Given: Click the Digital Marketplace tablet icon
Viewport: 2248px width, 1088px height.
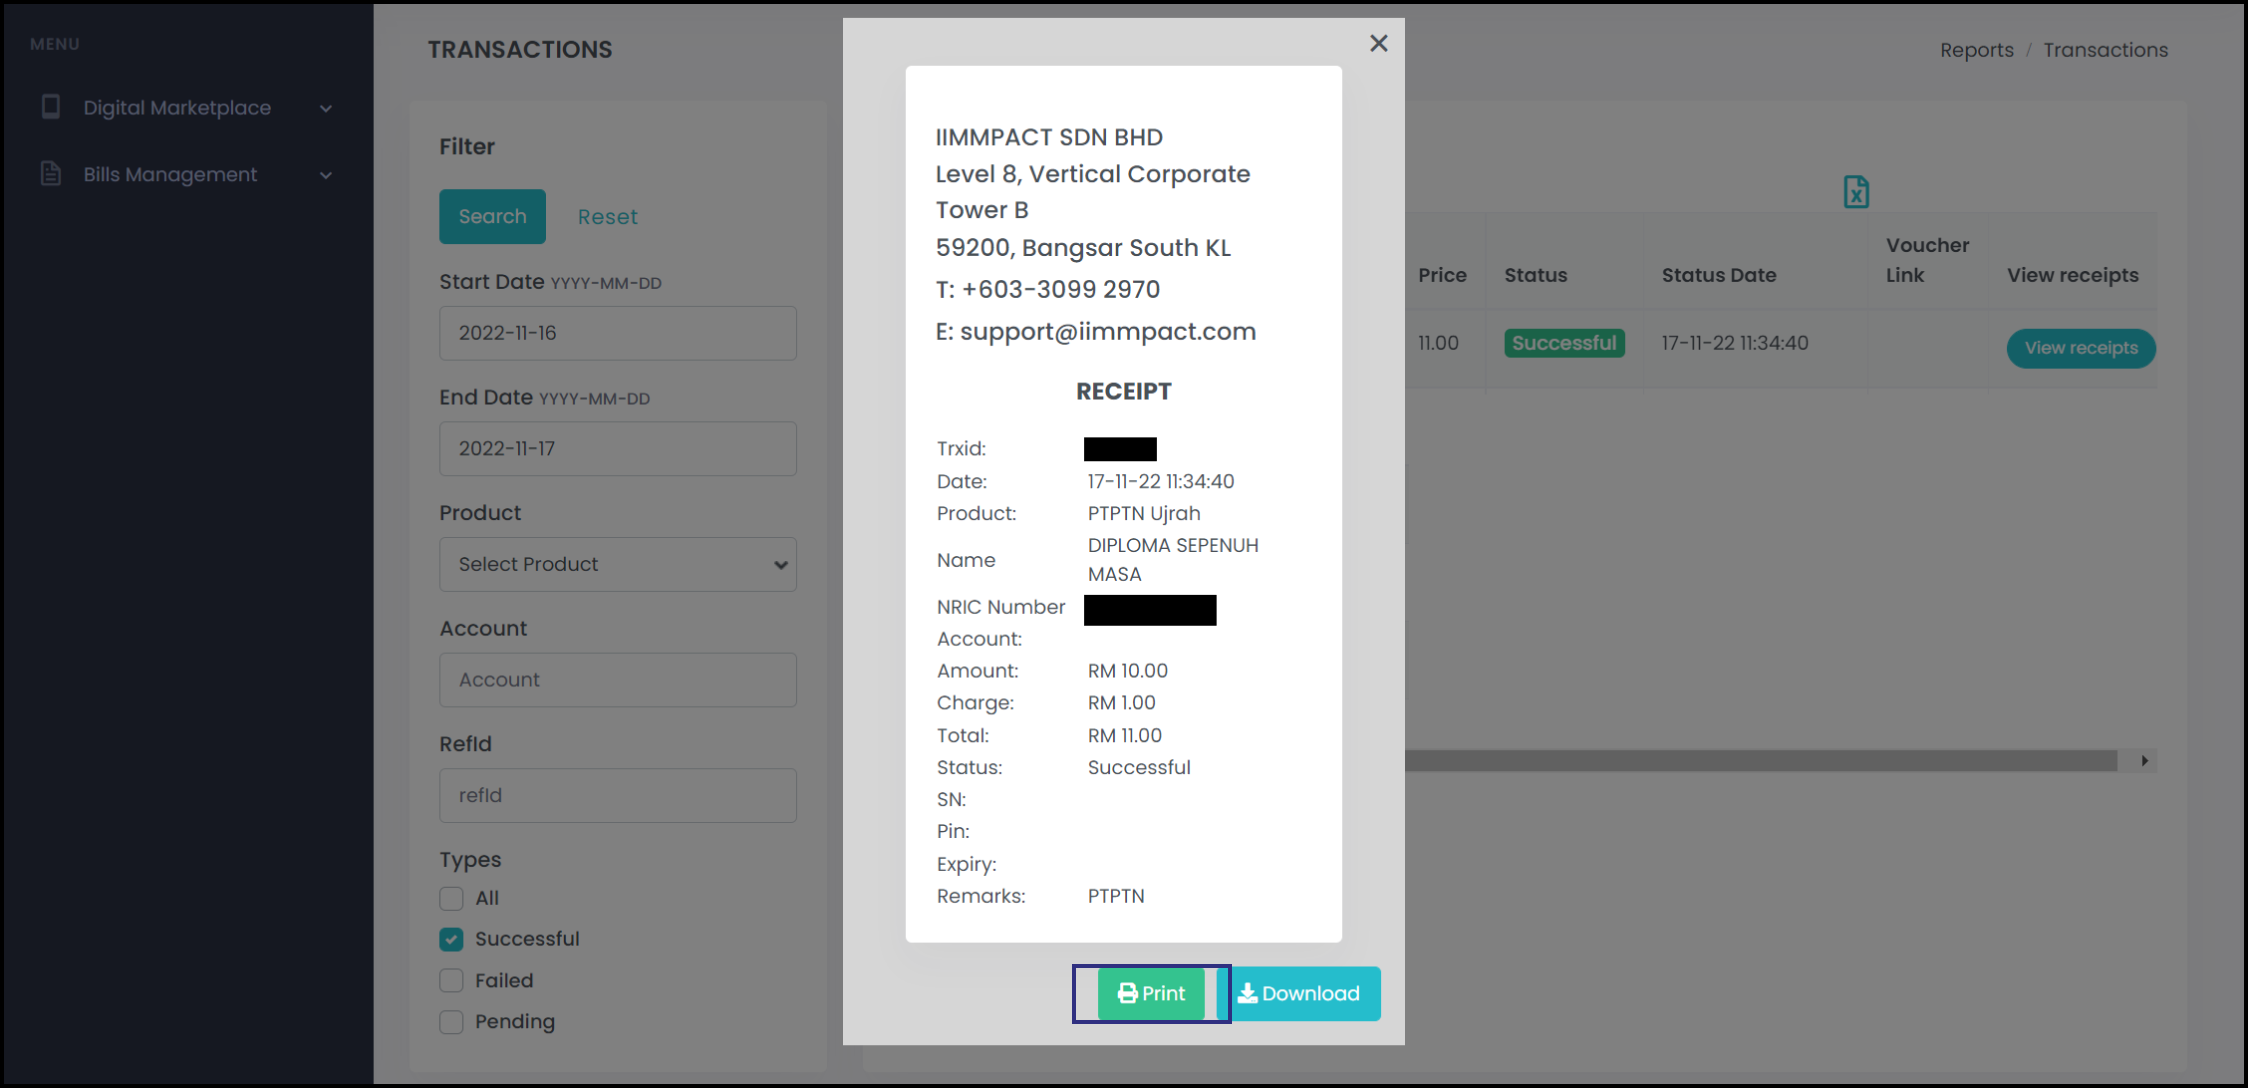Looking at the screenshot, I should pyautogui.click(x=50, y=106).
